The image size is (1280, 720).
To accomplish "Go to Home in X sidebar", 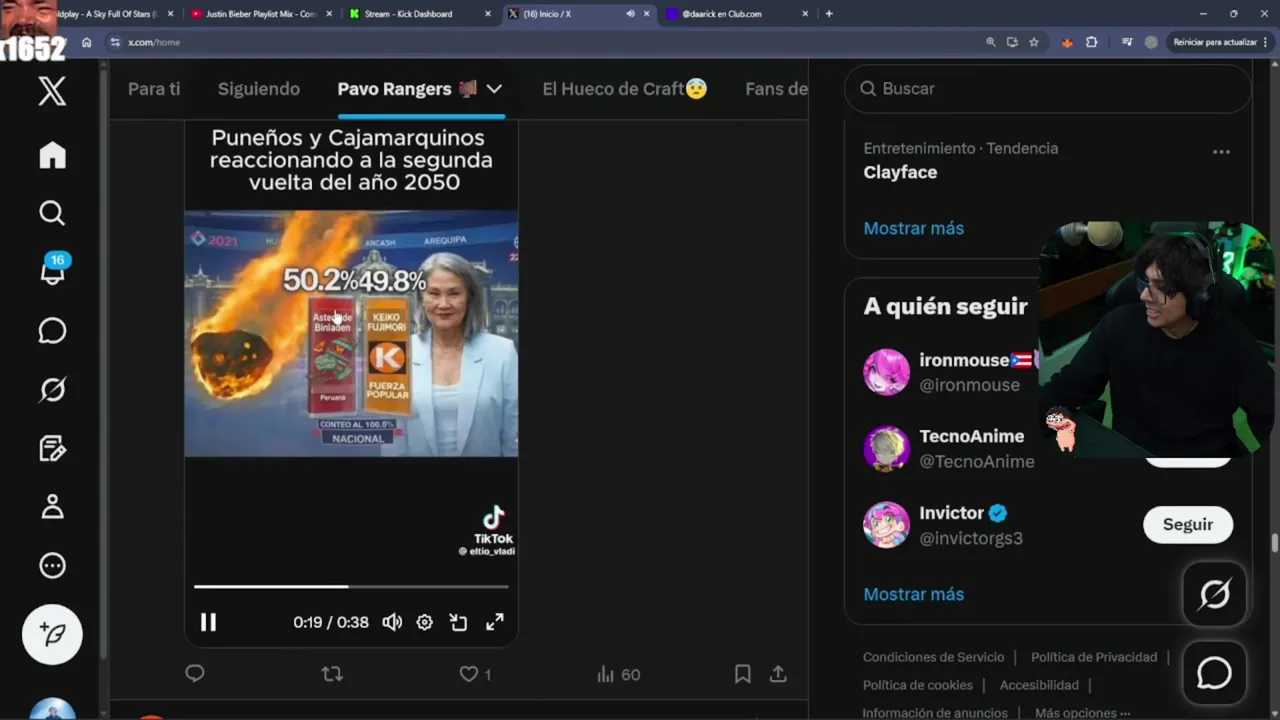I will pos(52,155).
